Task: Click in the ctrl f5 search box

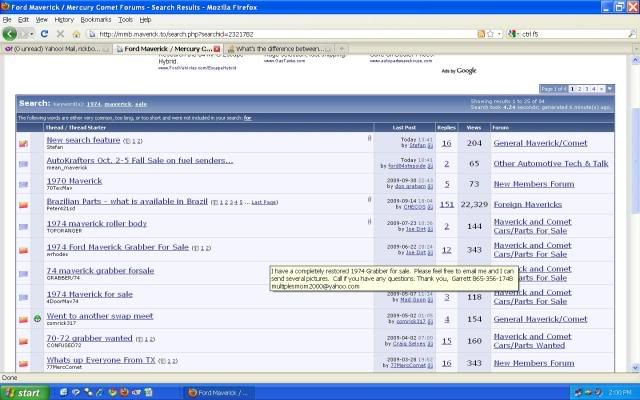Action: click(x=573, y=34)
